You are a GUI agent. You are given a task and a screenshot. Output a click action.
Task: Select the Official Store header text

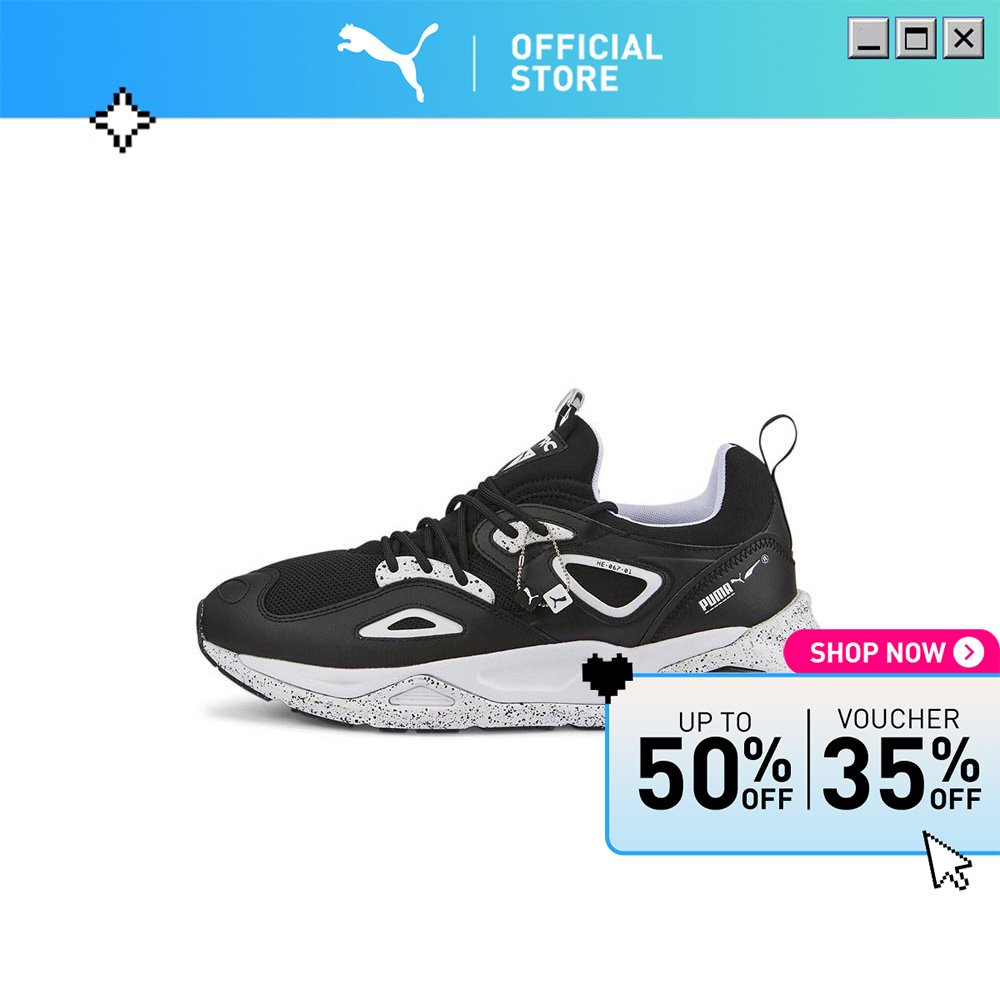(586, 62)
